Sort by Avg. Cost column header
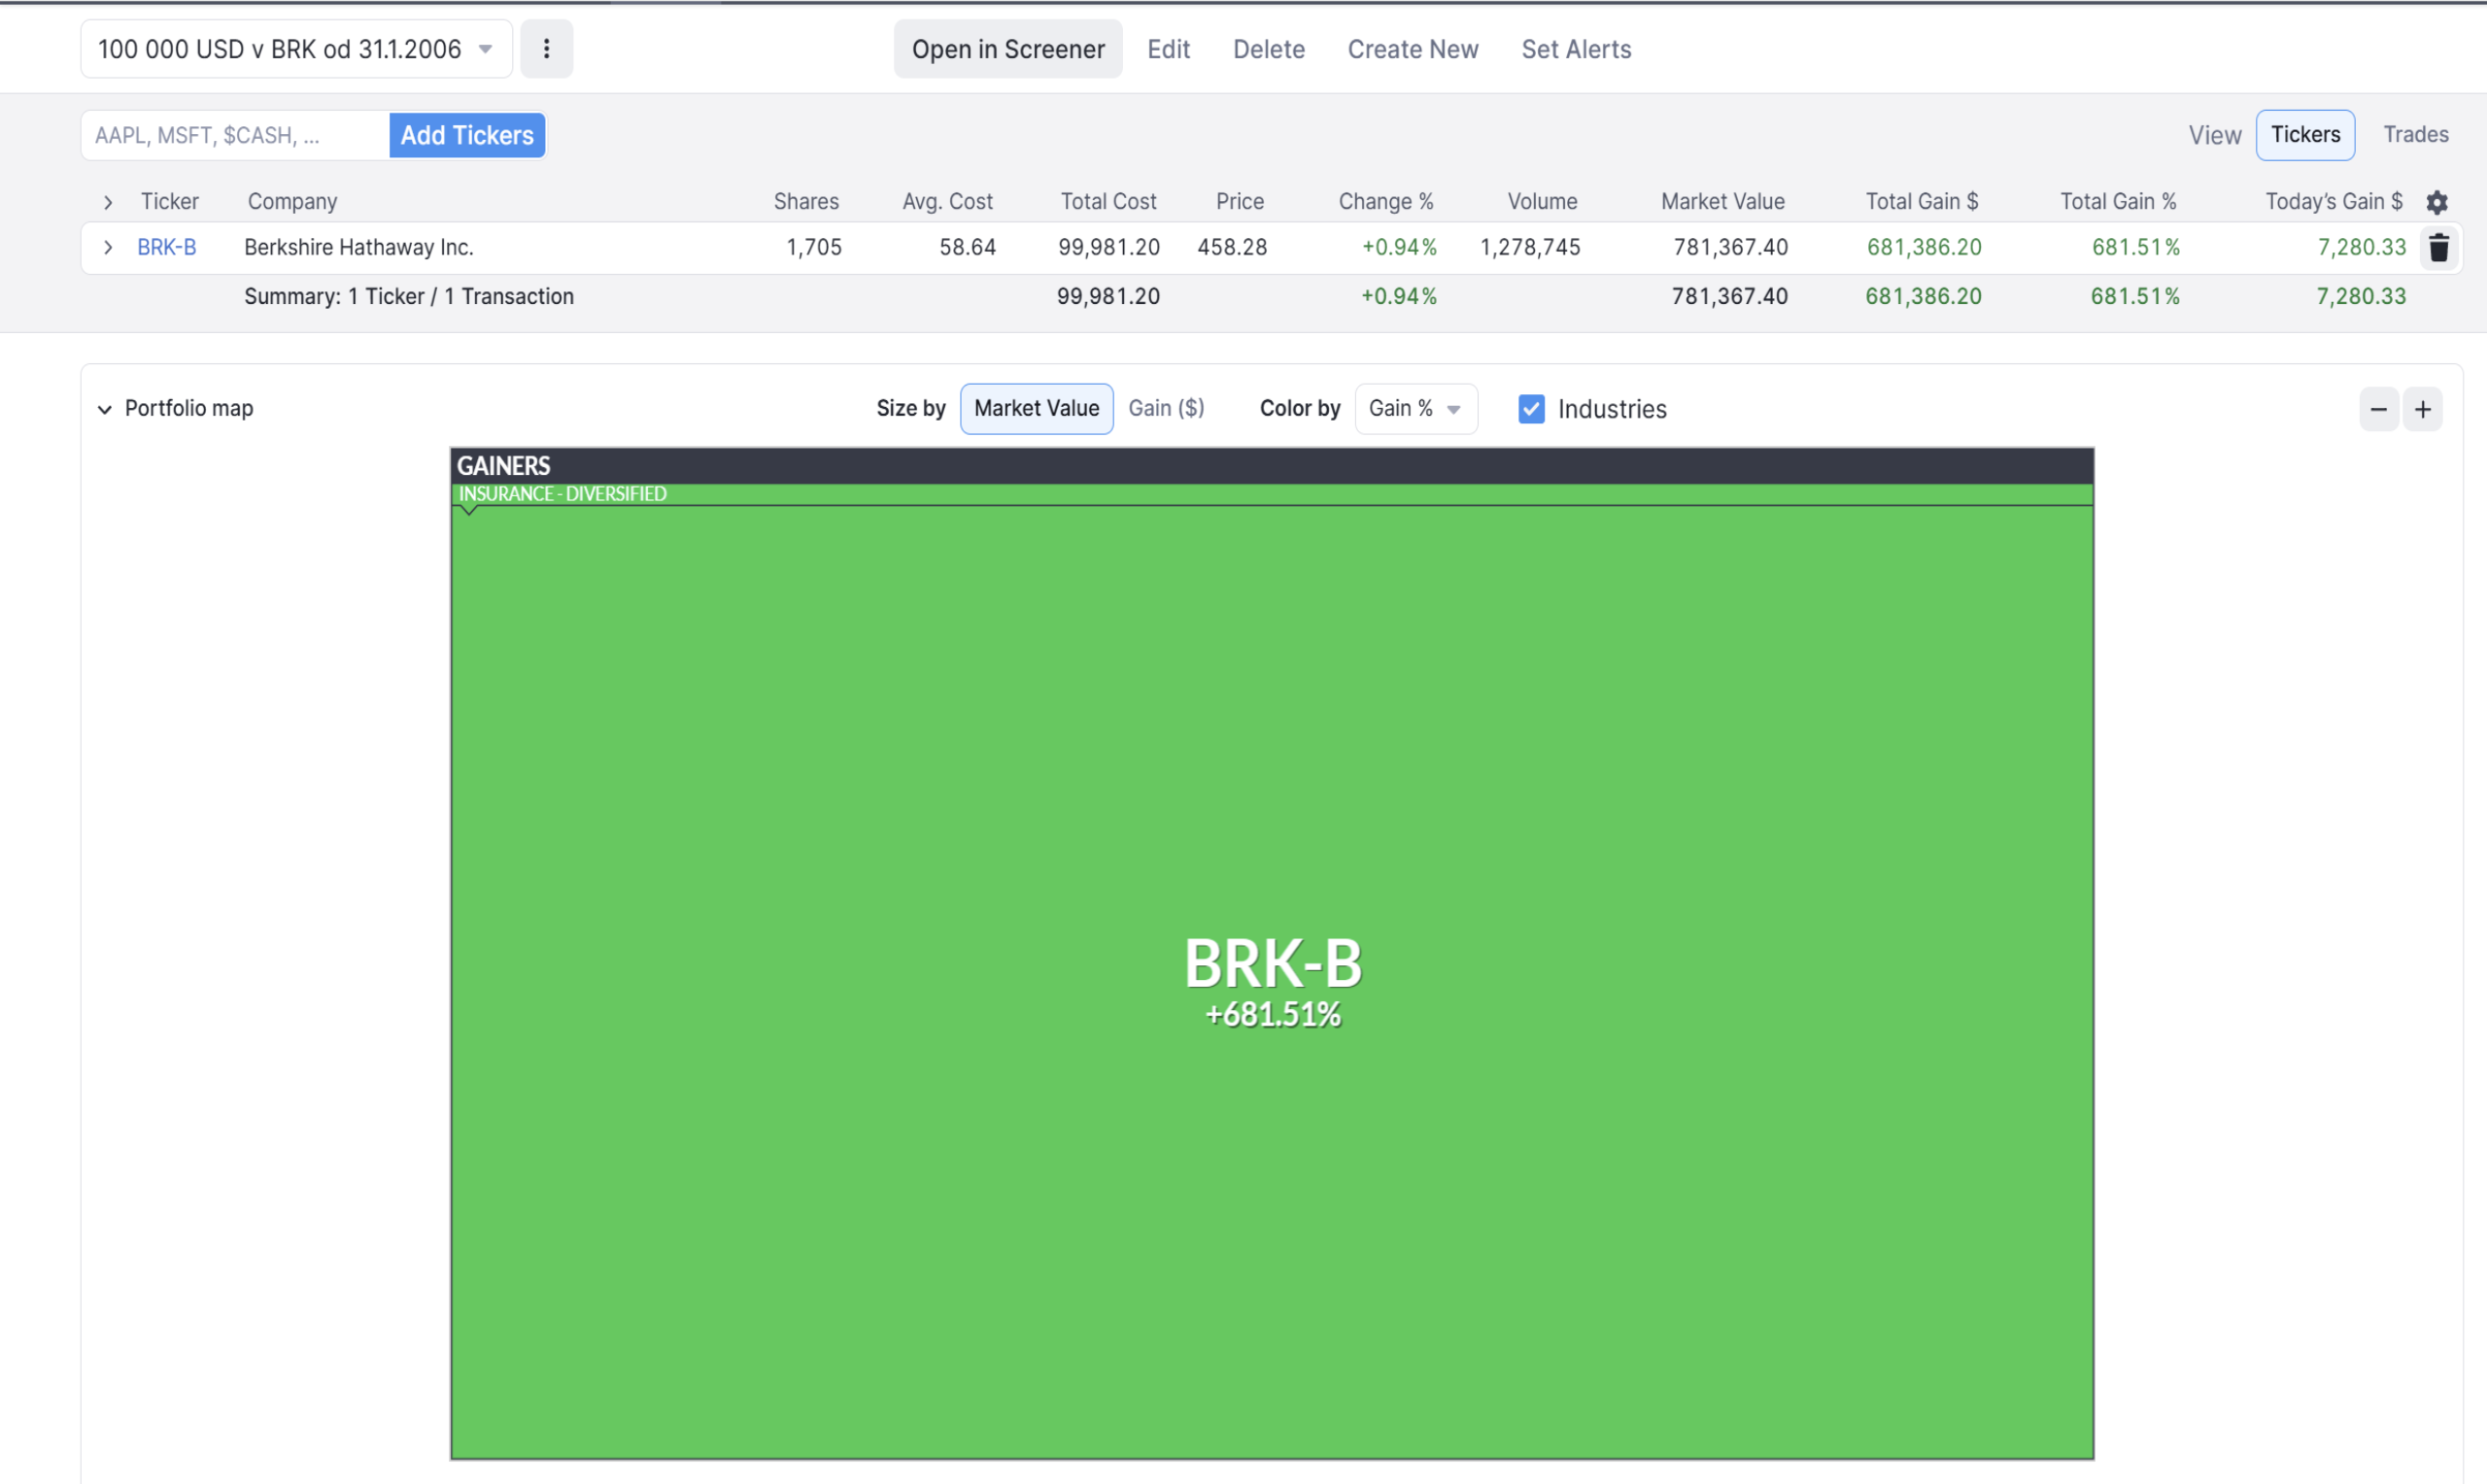 (x=947, y=201)
